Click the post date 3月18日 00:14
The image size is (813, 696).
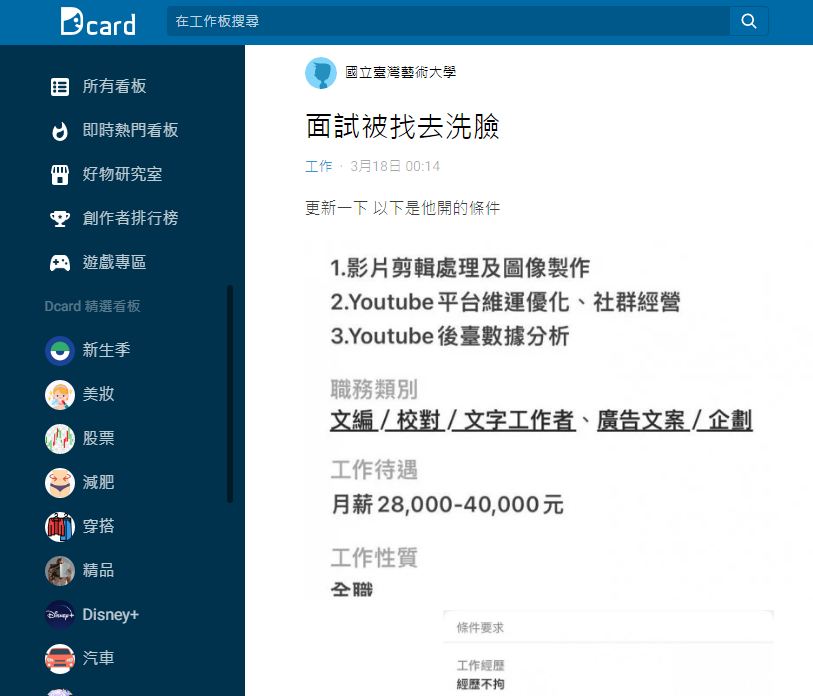(x=395, y=166)
